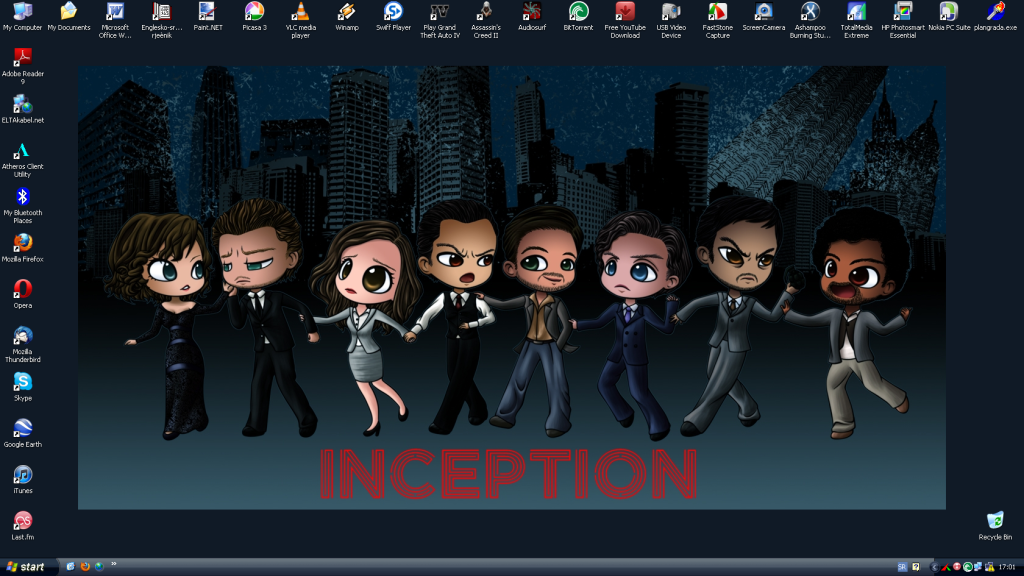Select the iTunes desktop shortcut
The image size is (1024, 576).
(22, 480)
